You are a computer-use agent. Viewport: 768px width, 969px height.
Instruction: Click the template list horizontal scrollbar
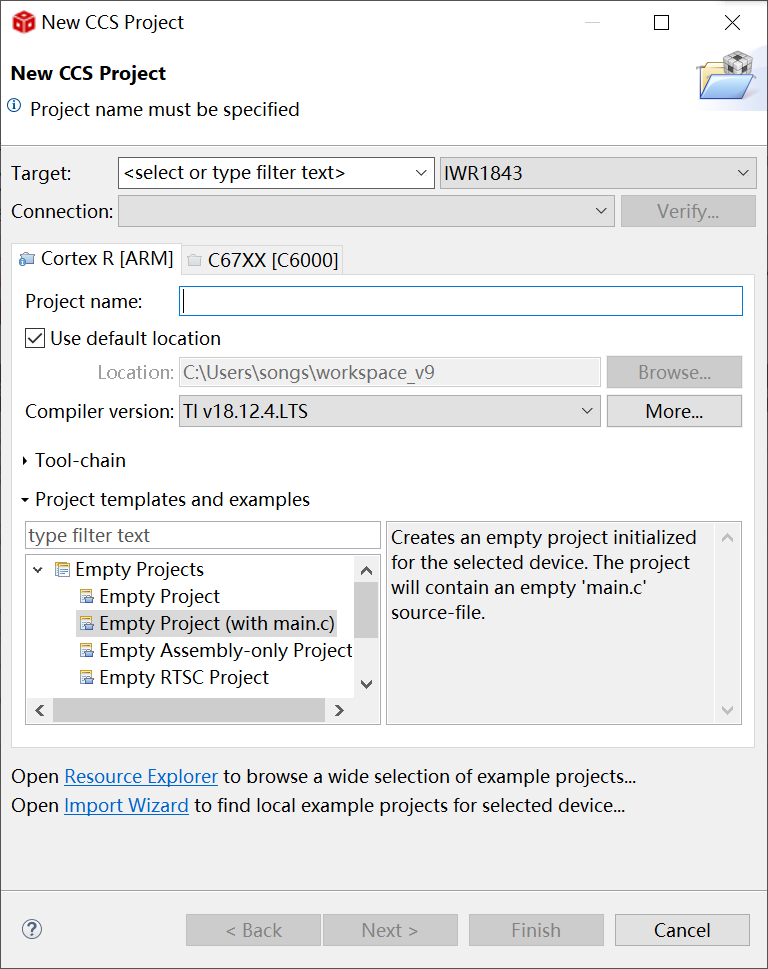tap(188, 710)
